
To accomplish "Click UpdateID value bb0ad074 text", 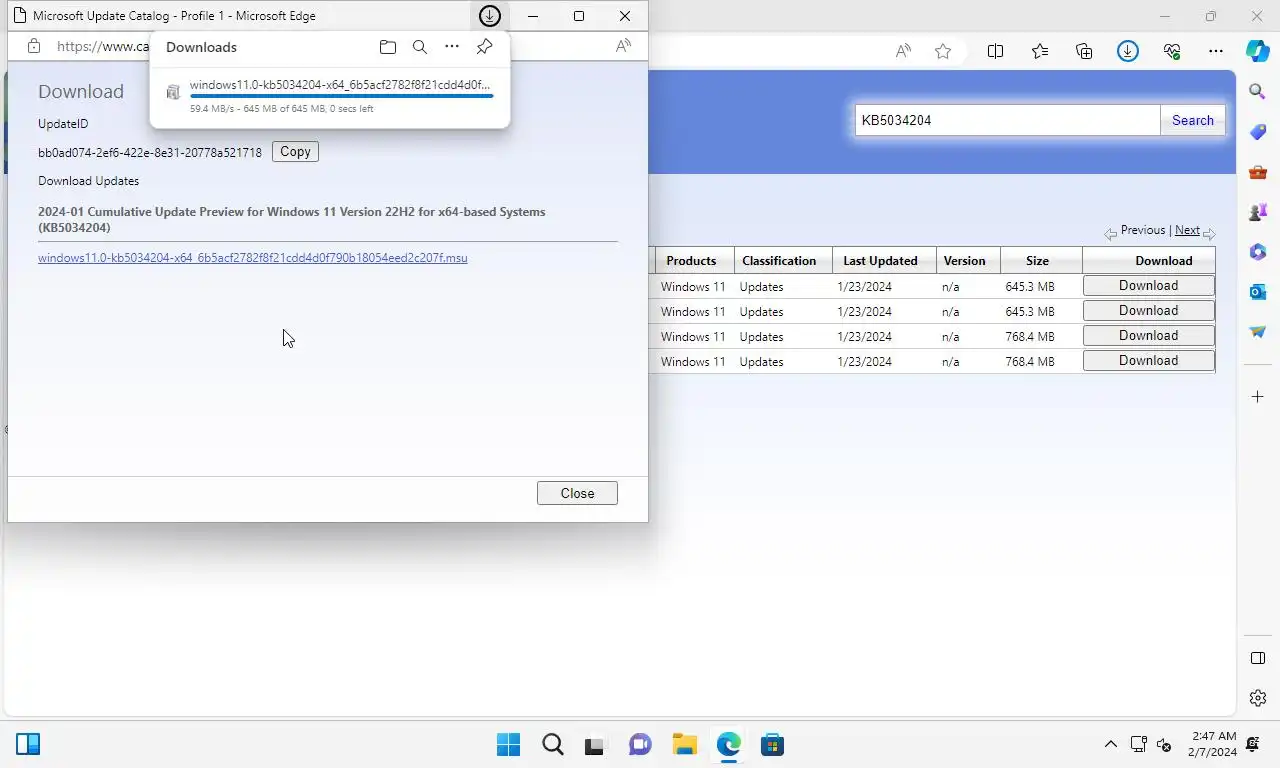I will [150, 153].
